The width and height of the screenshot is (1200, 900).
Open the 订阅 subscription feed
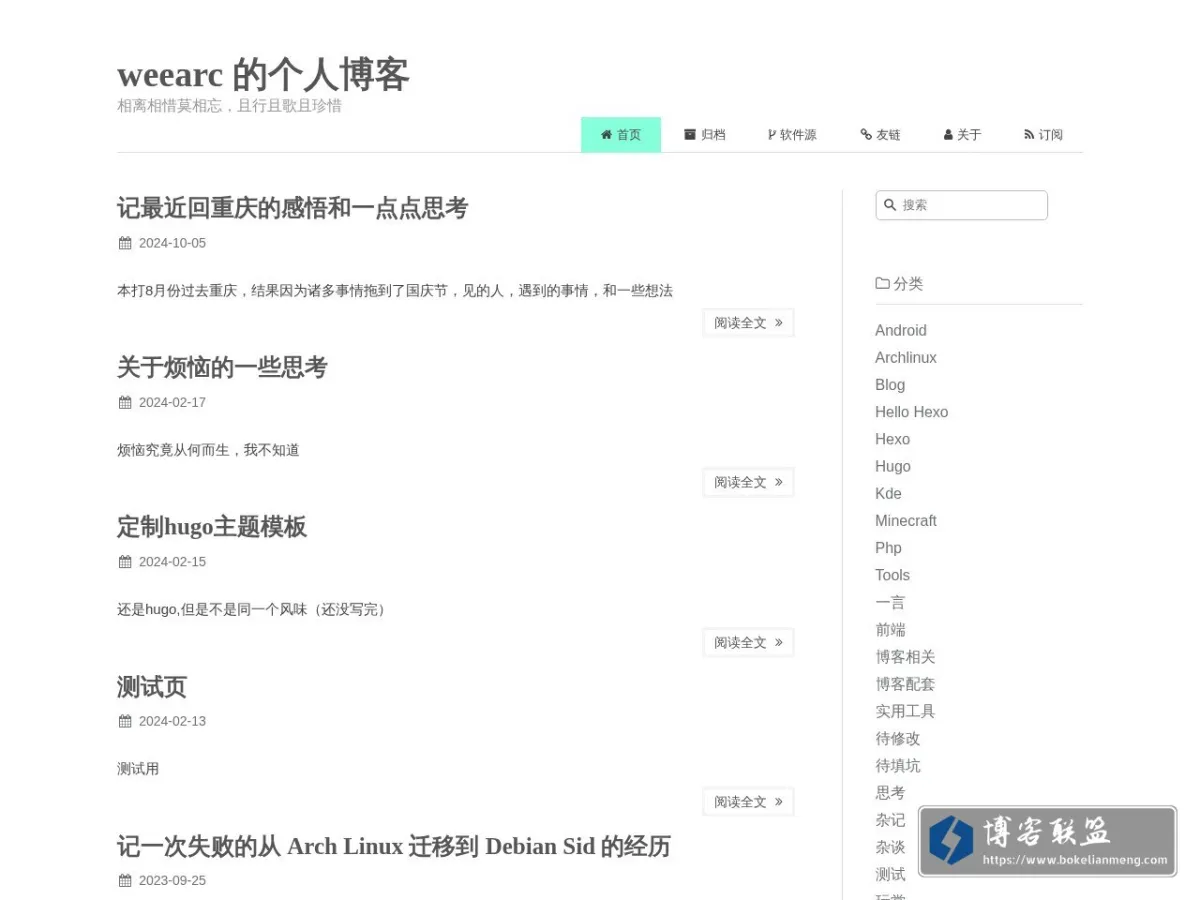point(1043,135)
